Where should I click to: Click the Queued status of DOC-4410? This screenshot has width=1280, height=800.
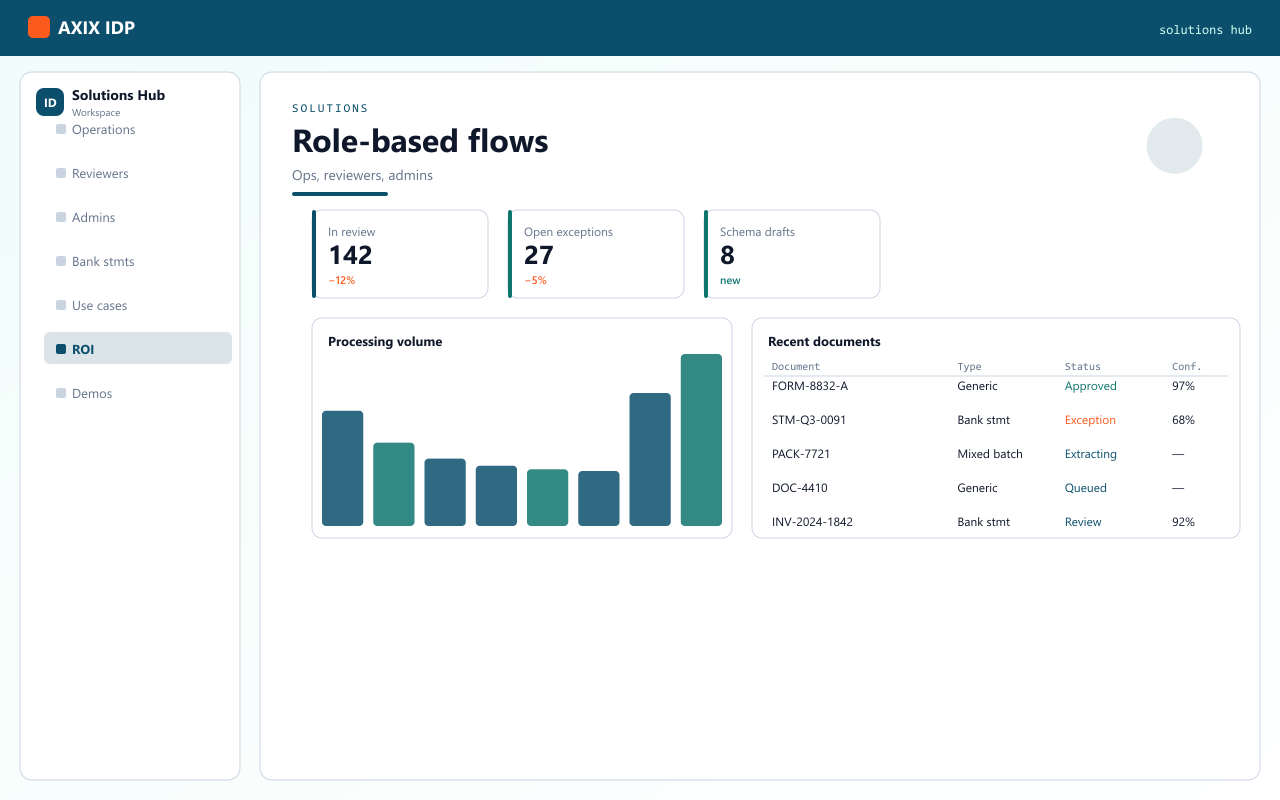tap(1086, 488)
